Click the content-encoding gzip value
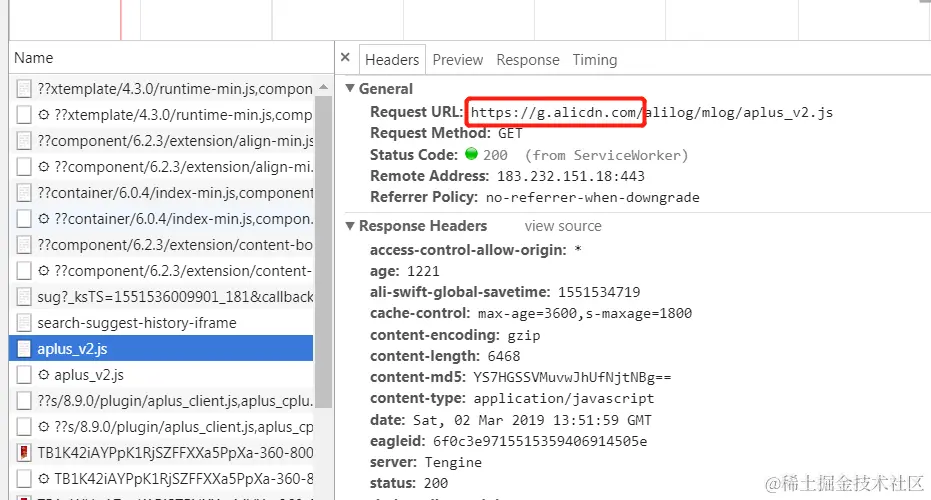 click(x=524, y=336)
